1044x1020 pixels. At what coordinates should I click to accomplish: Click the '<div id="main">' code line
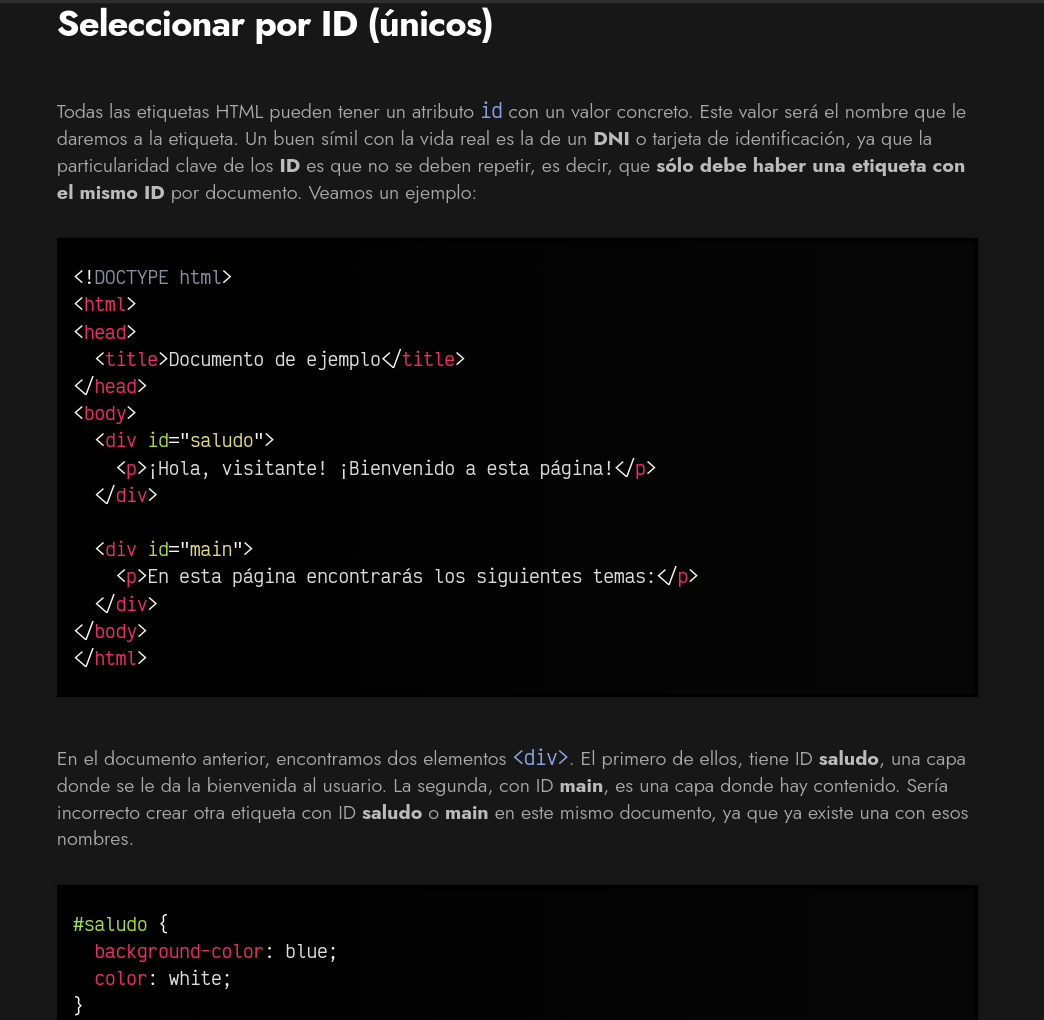click(174, 549)
